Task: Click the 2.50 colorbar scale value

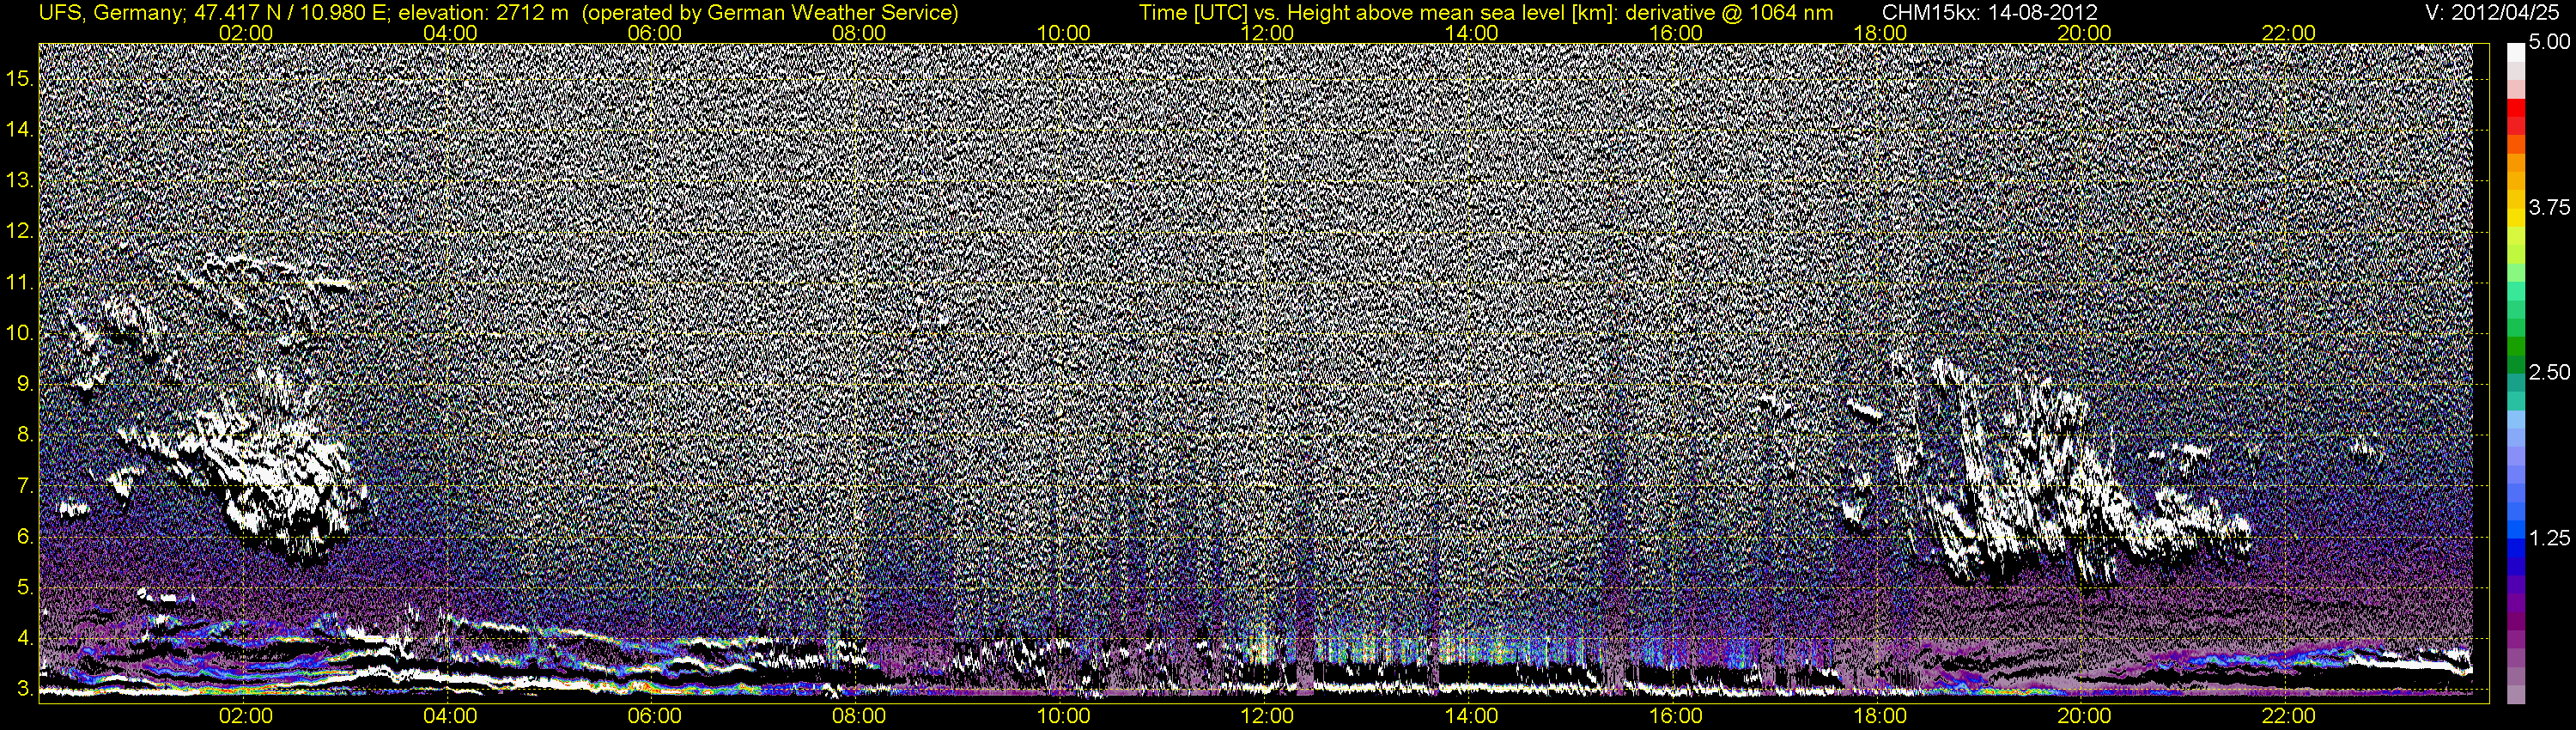Action: pos(2549,372)
